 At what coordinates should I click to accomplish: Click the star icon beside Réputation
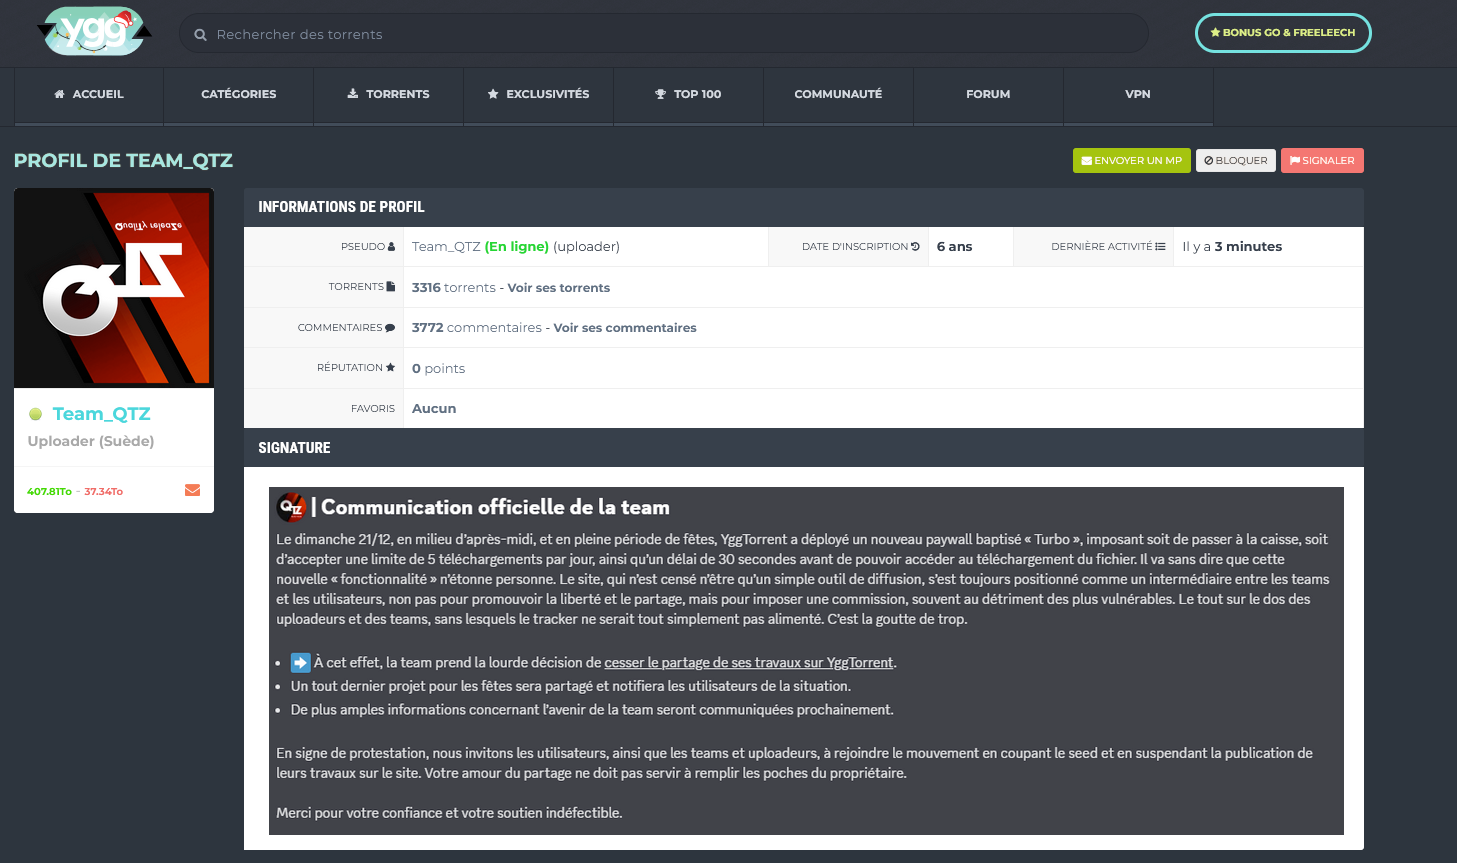click(x=391, y=368)
